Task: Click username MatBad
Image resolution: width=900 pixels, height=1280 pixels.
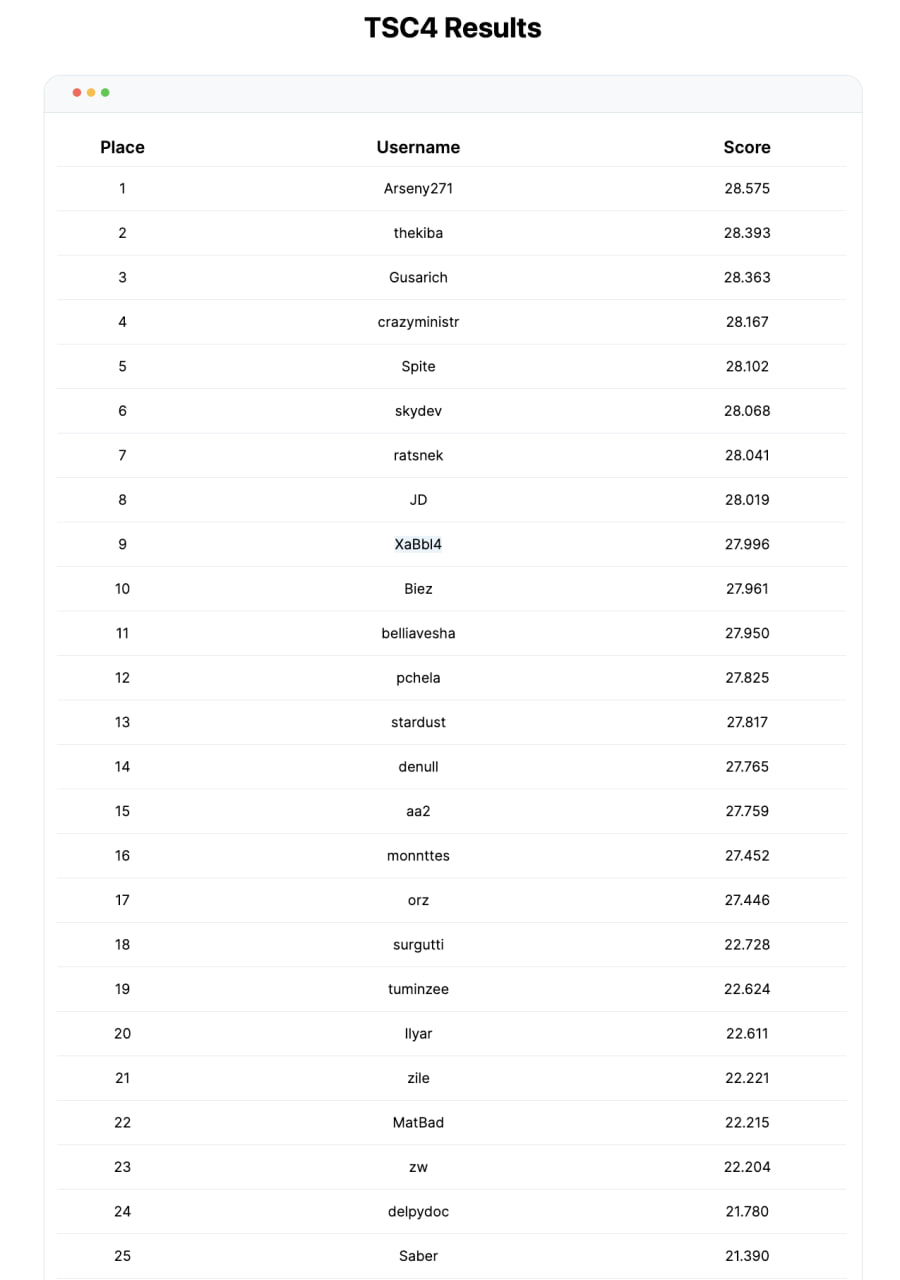Action: [418, 1122]
